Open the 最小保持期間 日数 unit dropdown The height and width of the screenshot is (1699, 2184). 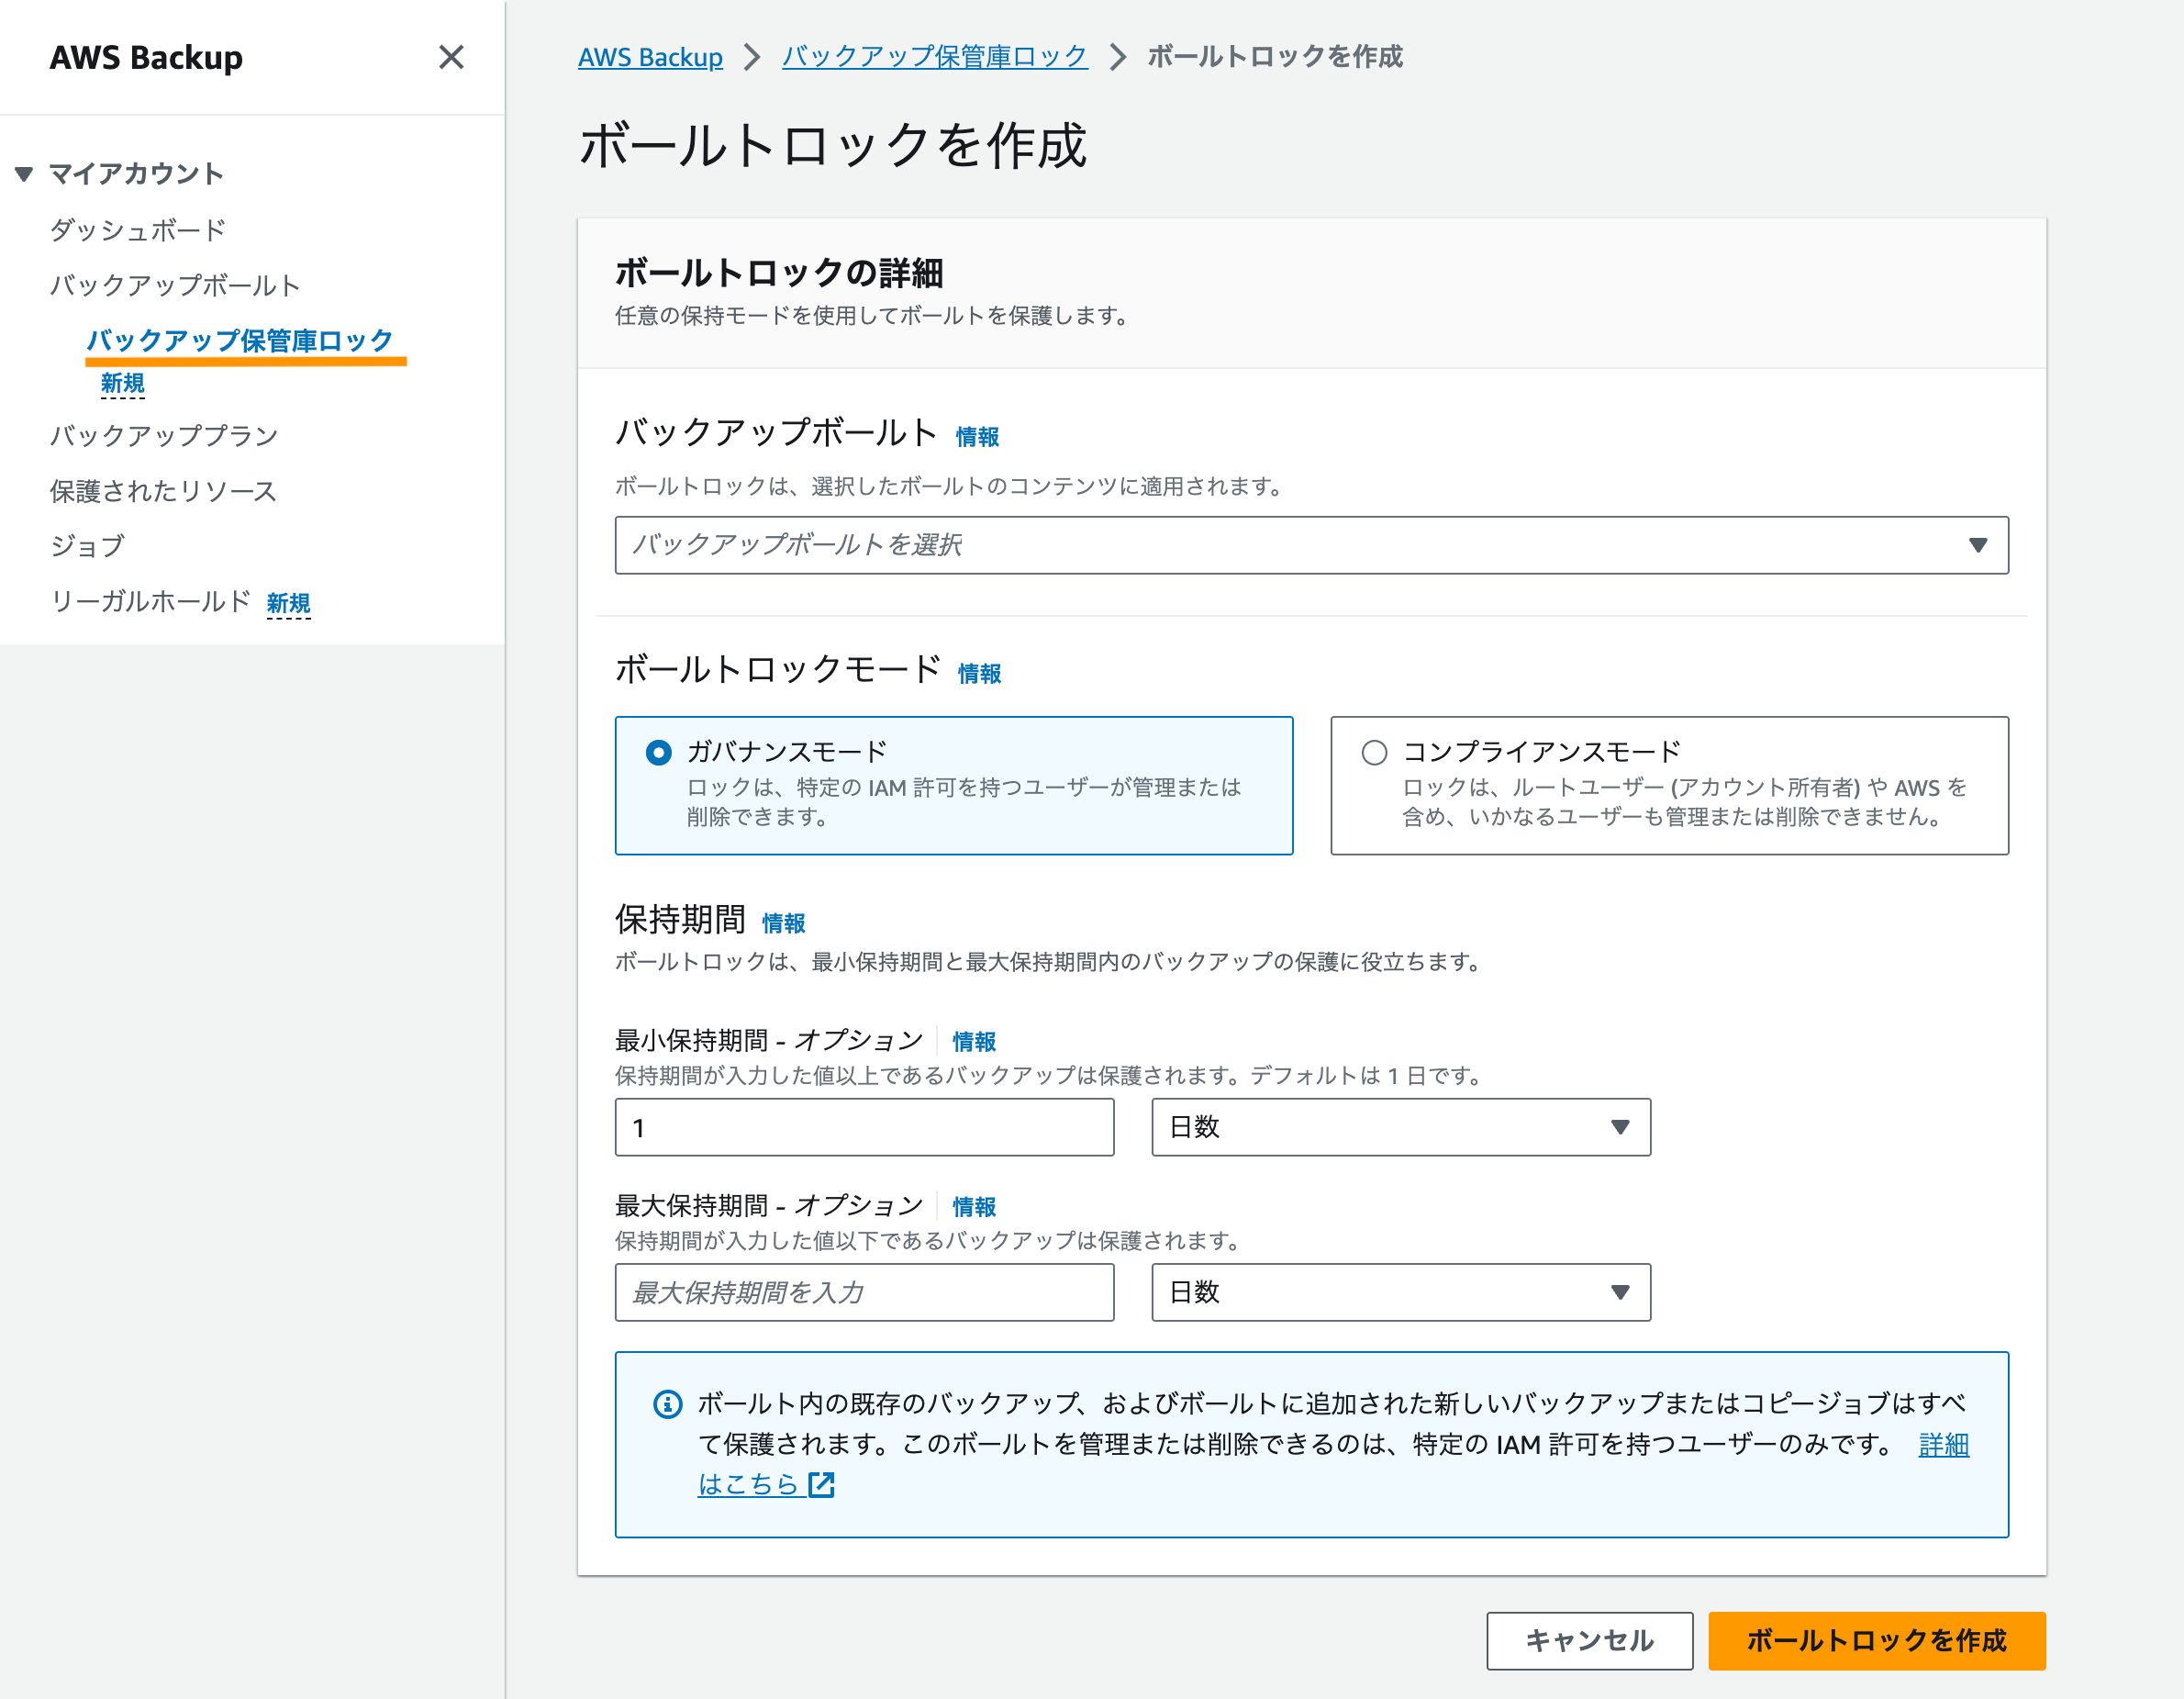(x=1400, y=1127)
